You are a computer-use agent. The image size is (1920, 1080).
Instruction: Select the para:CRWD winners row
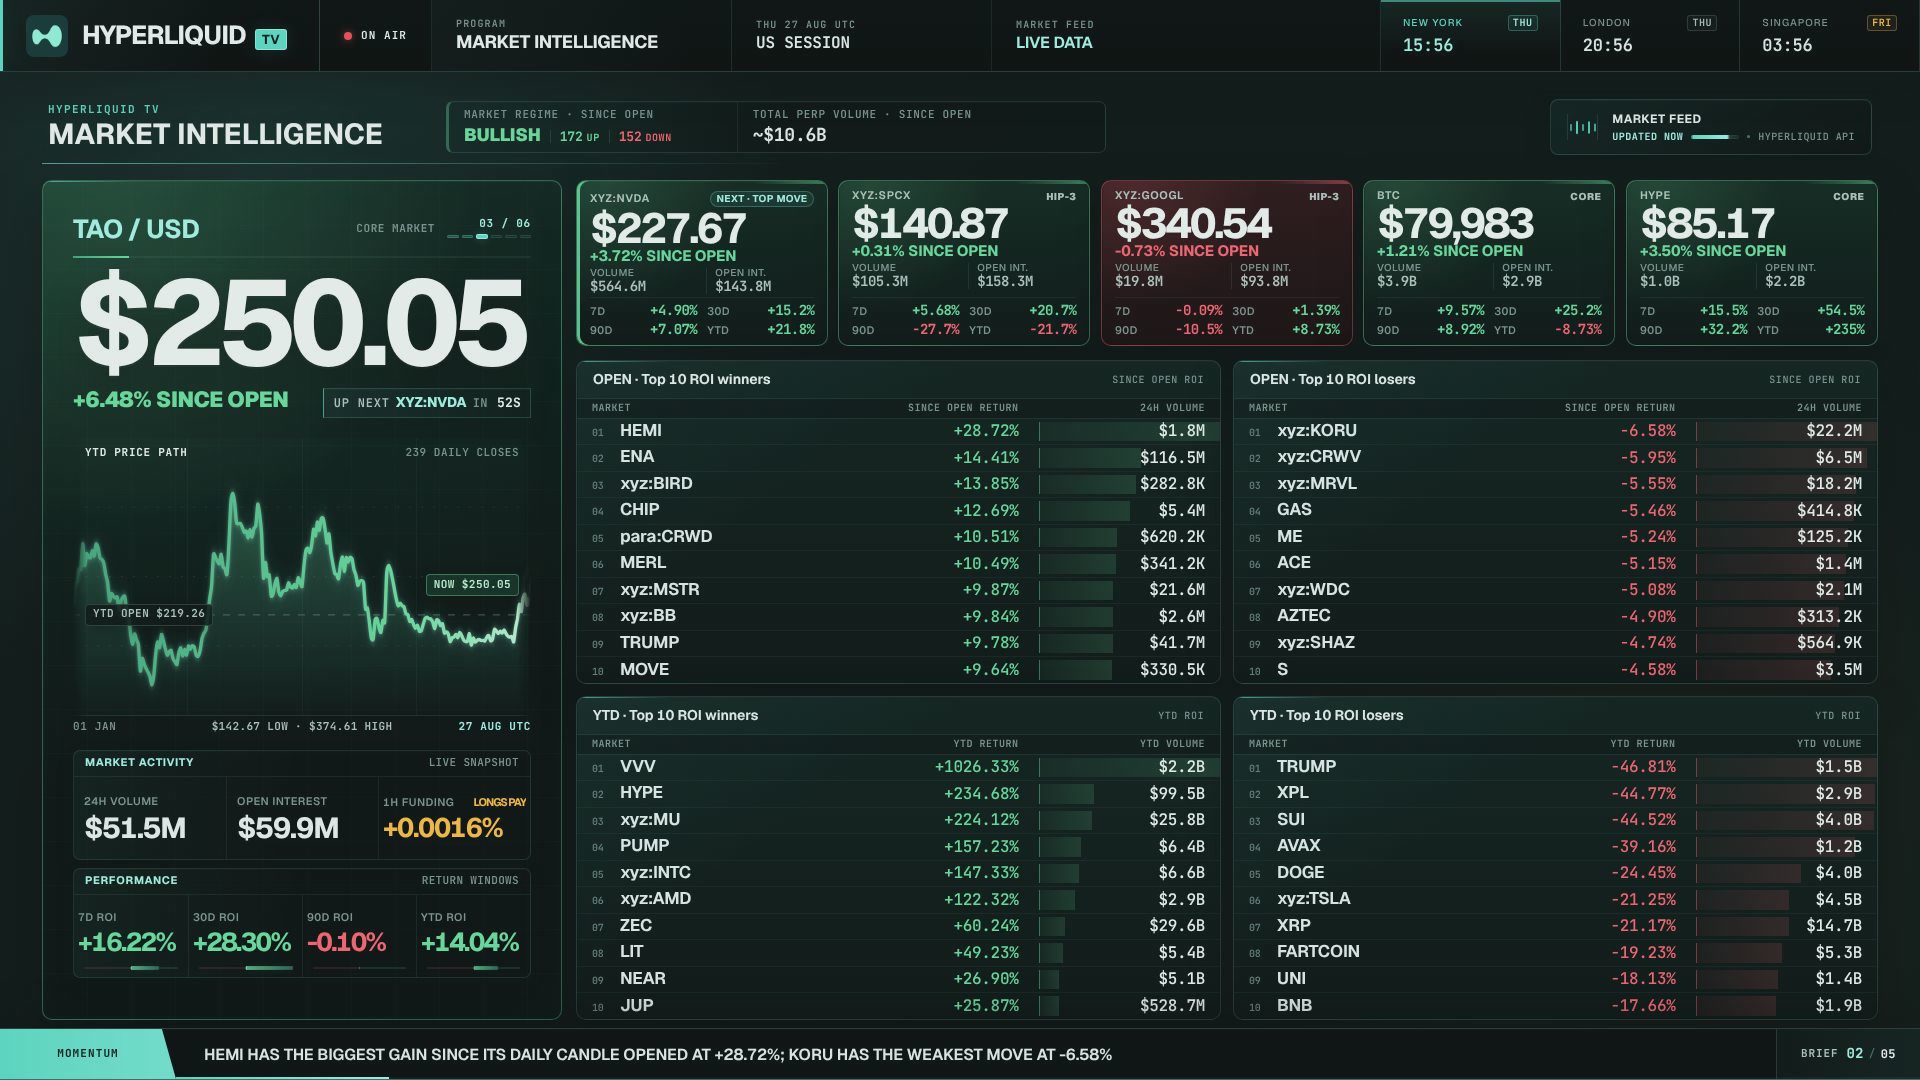tap(898, 537)
